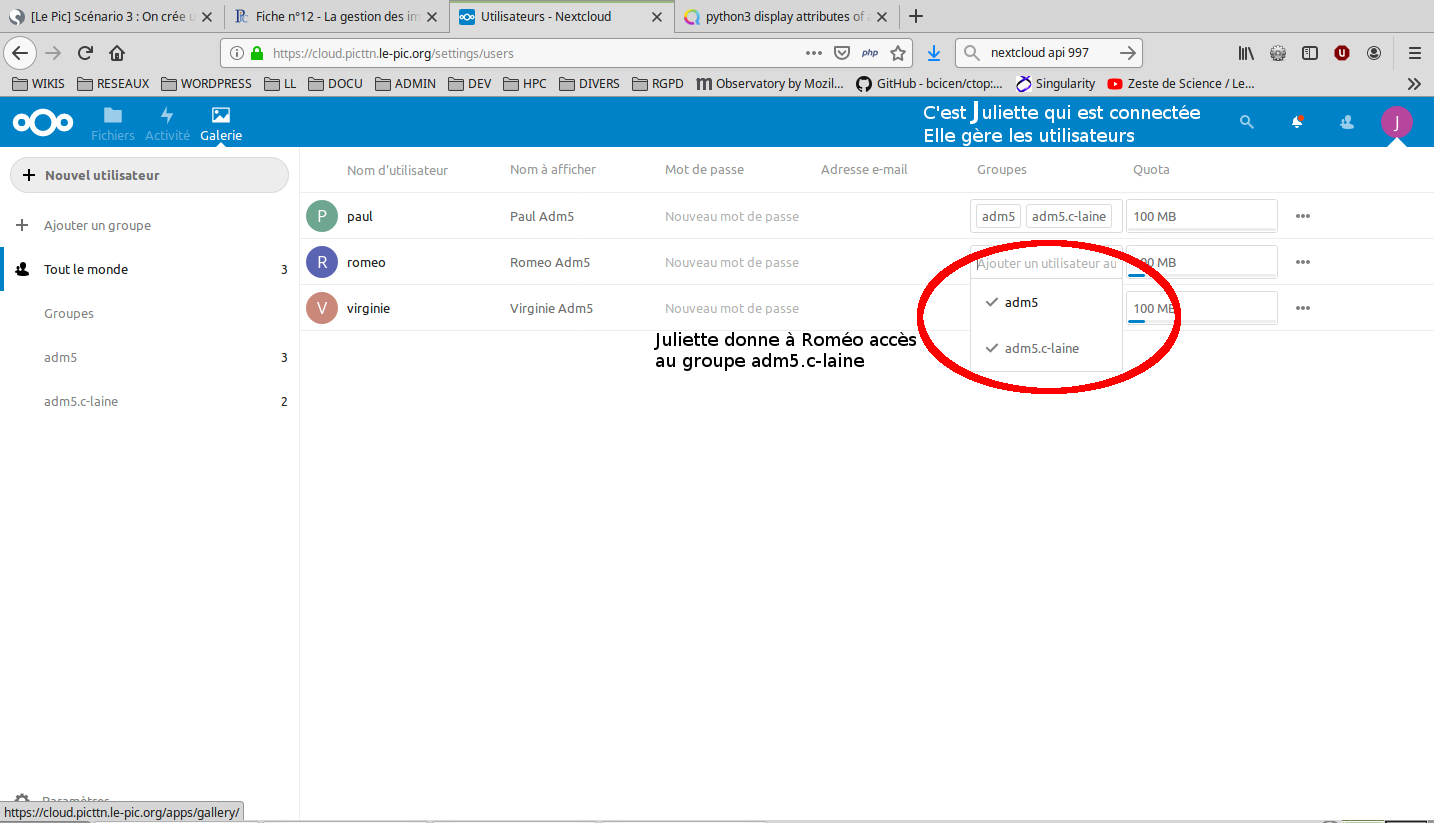
Task: Bookmark this page with the star
Action: coord(898,53)
